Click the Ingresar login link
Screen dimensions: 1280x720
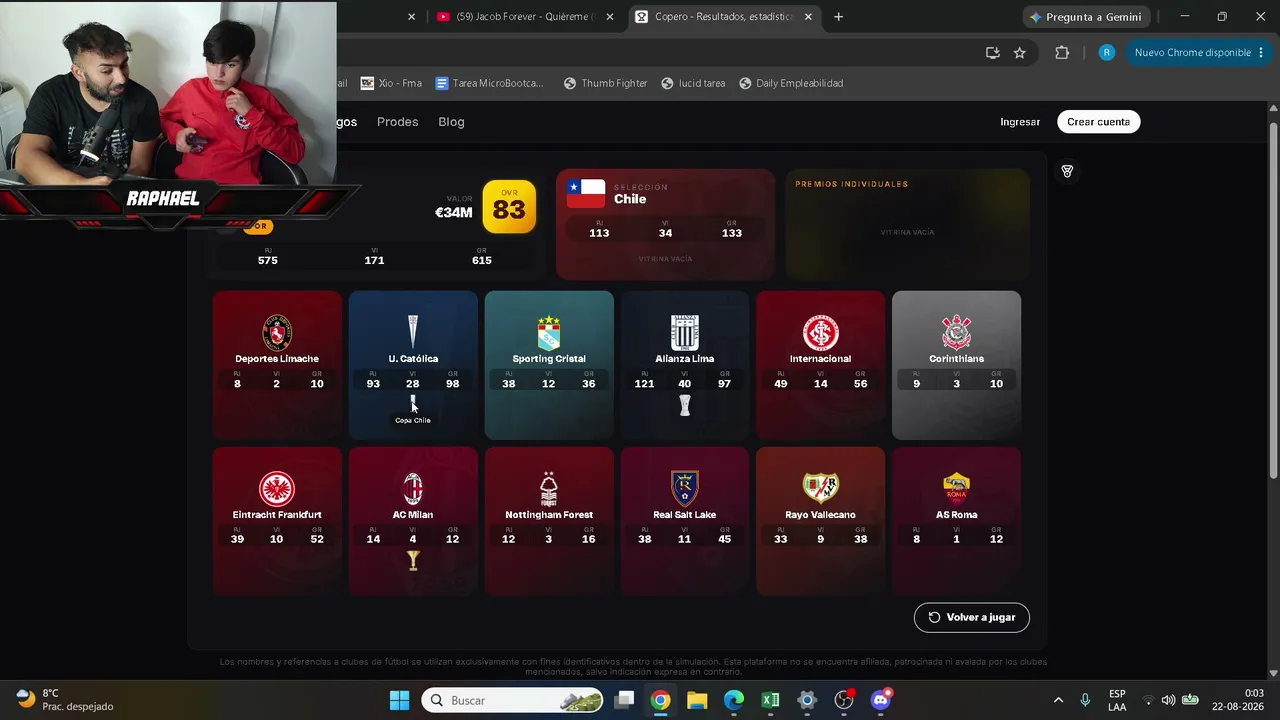1020,122
